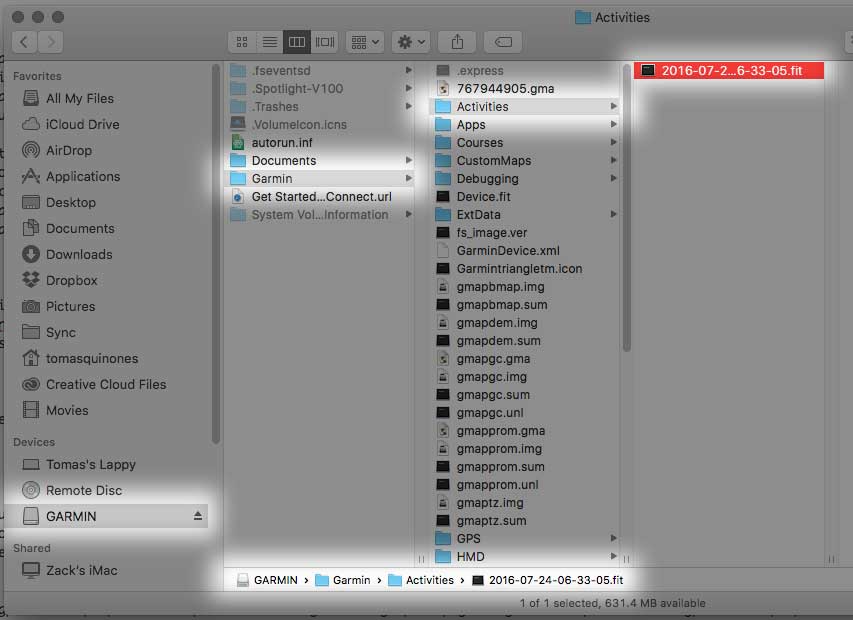Select Zack's iMac under Shared
The image size is (853, 620).
(x=69, y=571)
